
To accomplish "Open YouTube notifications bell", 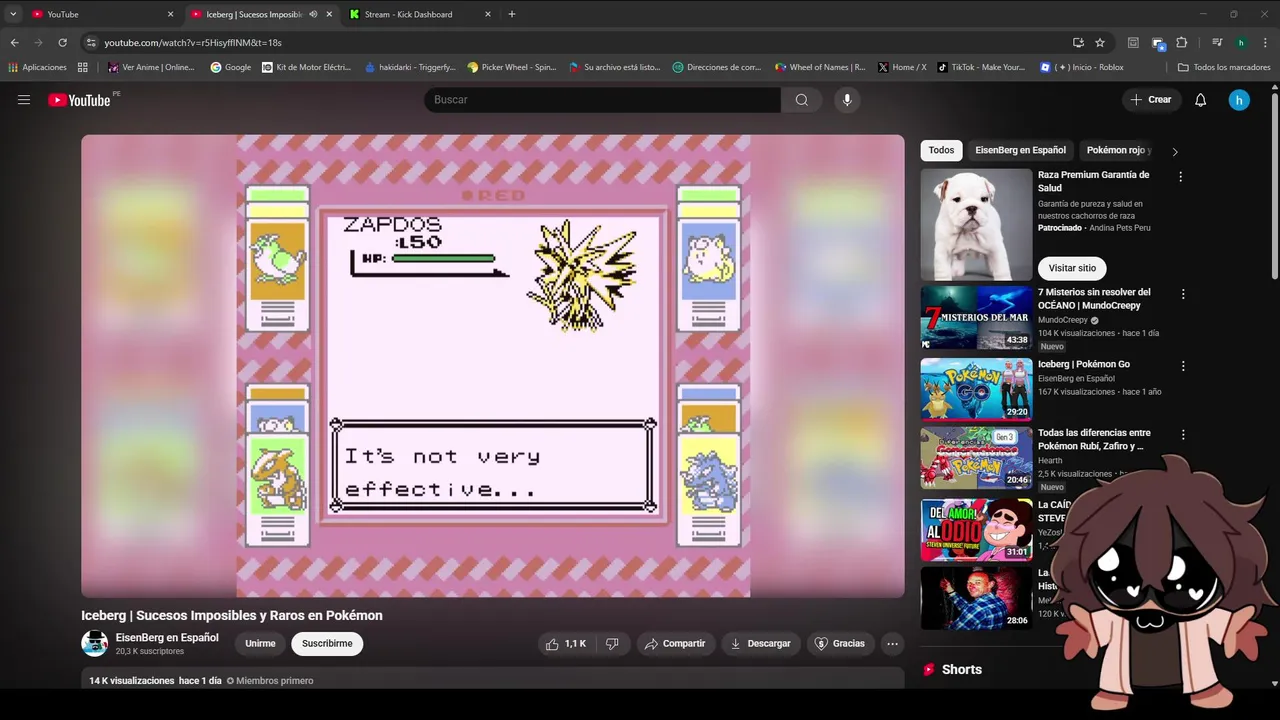I will 1200,100.
